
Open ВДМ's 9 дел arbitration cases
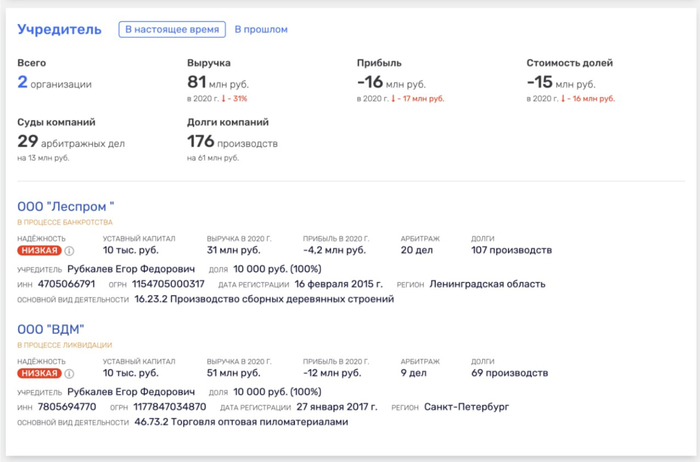click(415, 373)
